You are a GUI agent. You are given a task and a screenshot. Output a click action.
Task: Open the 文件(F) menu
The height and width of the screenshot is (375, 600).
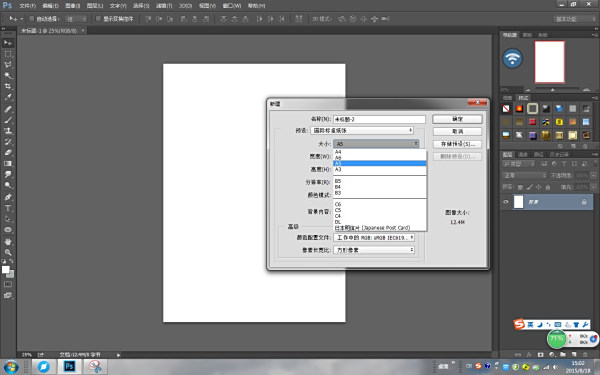point(27,6)
